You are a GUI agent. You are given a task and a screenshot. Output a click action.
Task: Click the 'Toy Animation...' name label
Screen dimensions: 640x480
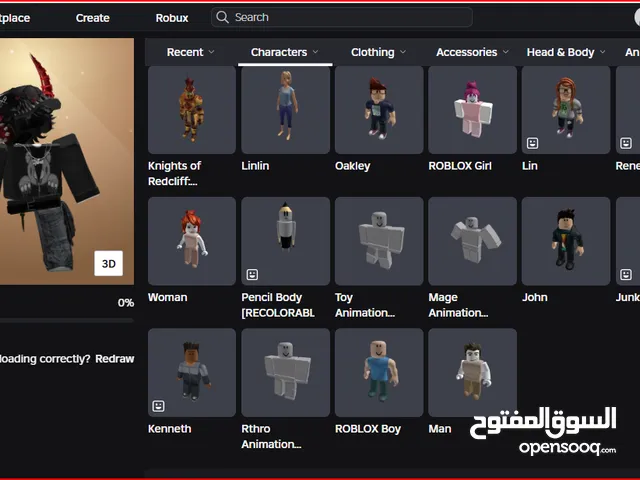tap(365, 305)
